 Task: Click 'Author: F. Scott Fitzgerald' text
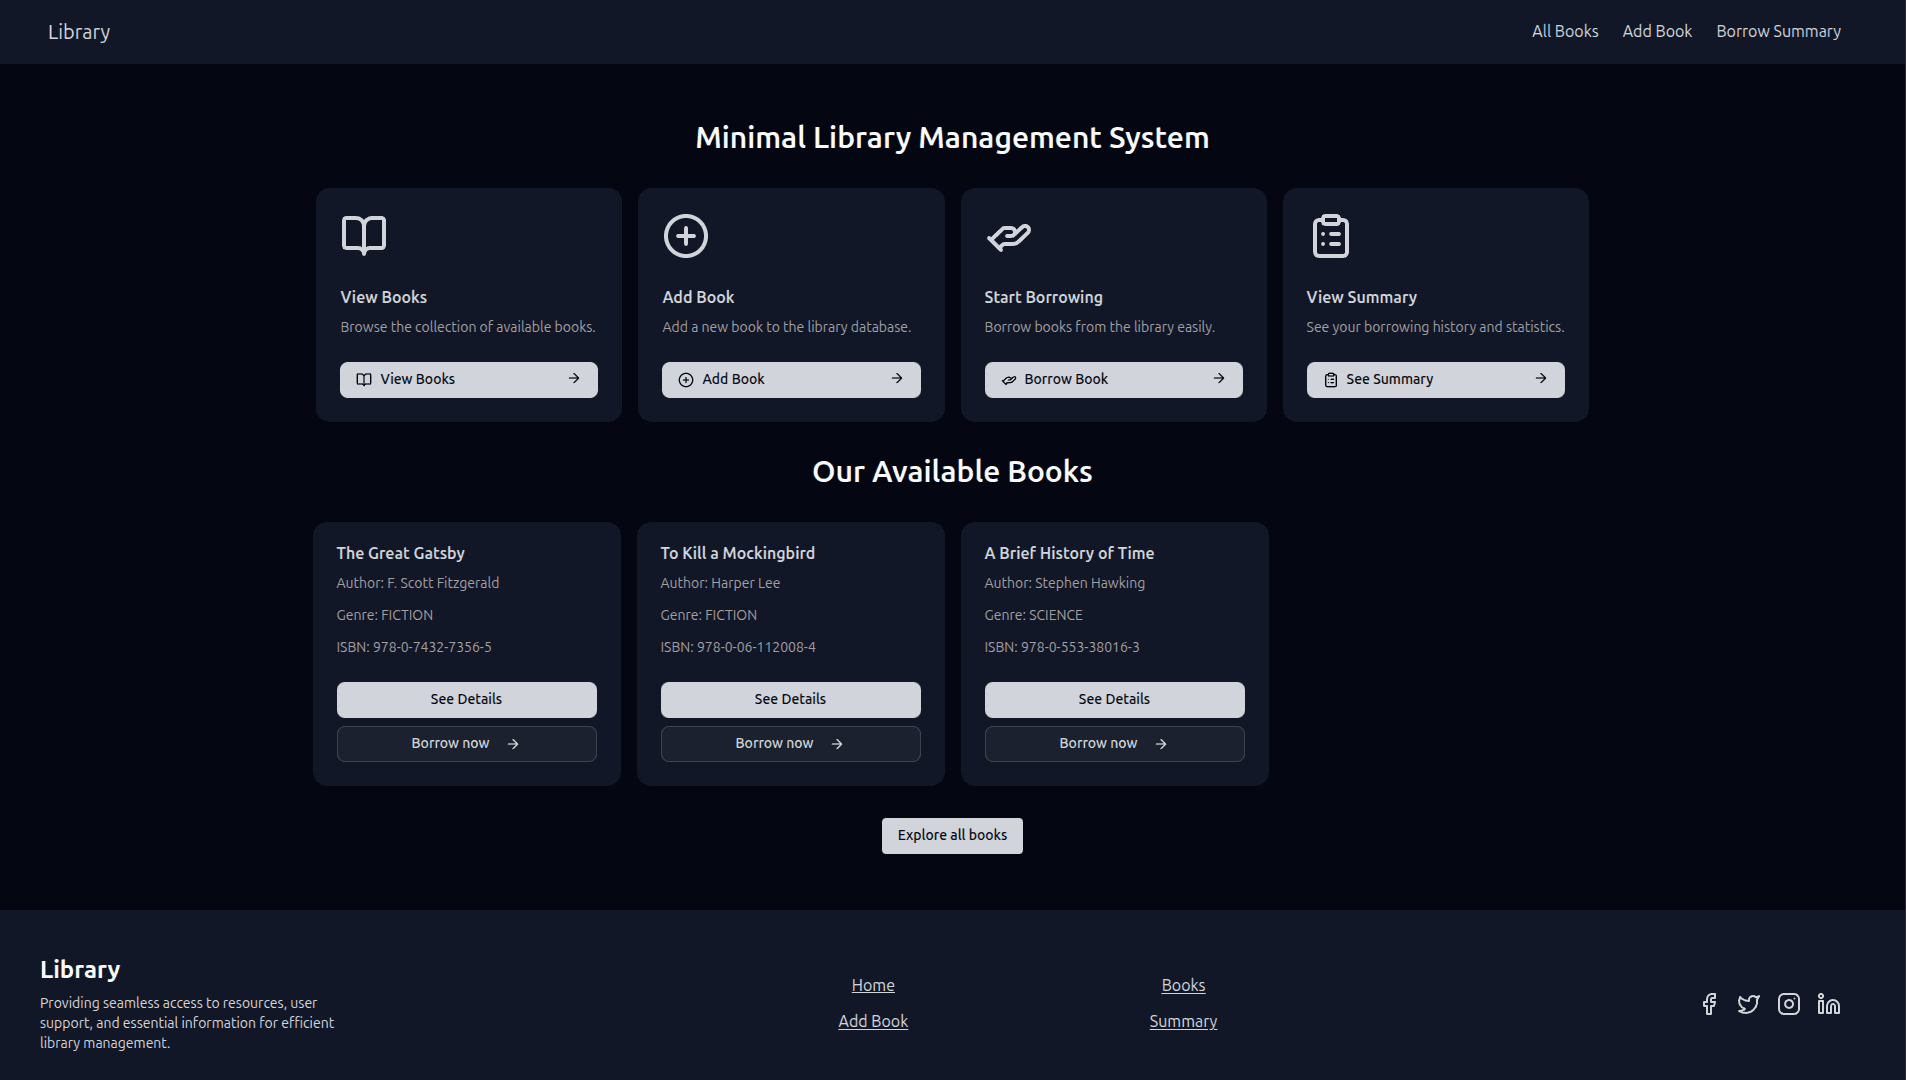click(x=417, y=583)
